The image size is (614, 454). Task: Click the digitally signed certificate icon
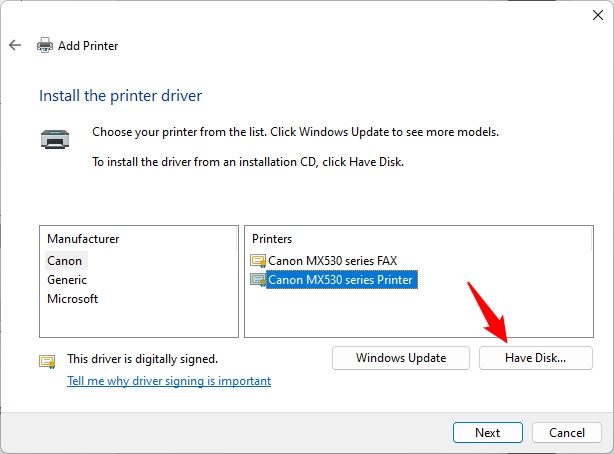[47, 361]
